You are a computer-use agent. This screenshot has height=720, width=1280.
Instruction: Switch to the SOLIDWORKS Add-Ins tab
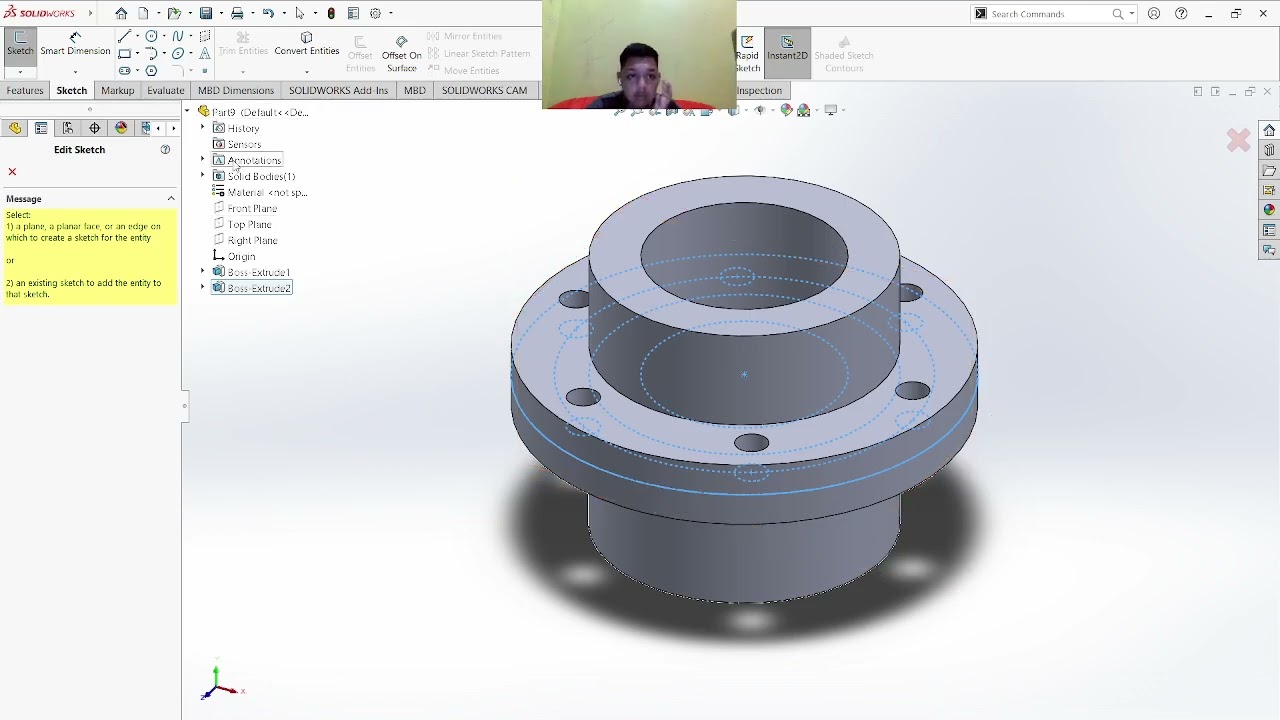tap(338, 91)
